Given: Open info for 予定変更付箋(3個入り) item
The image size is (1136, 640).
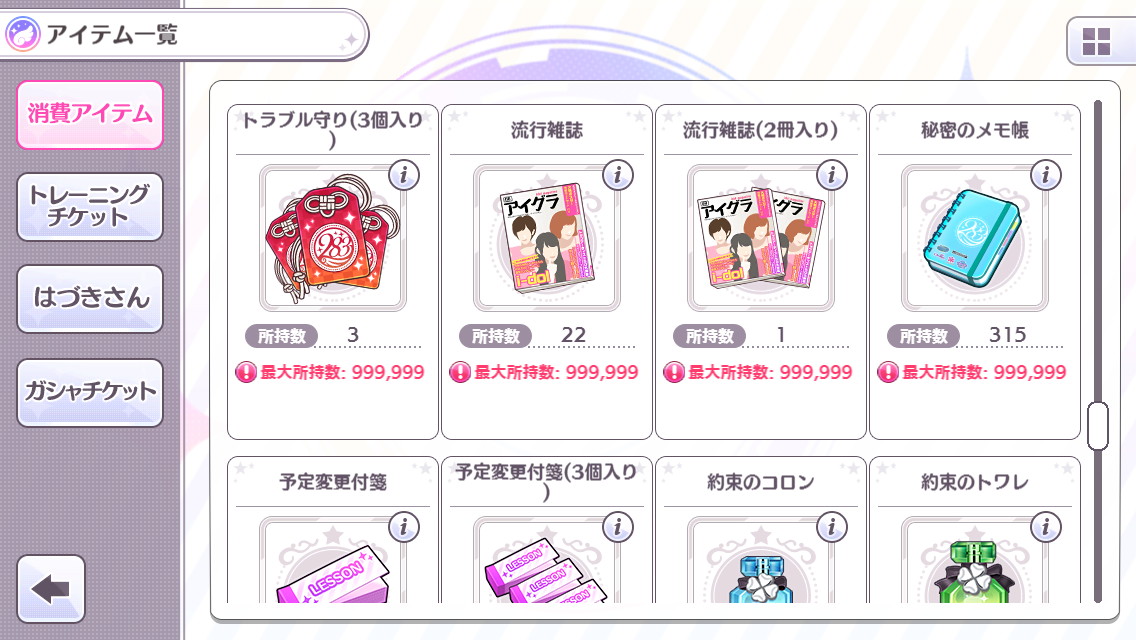Looking at the screenshot, I should click(617, 528).
